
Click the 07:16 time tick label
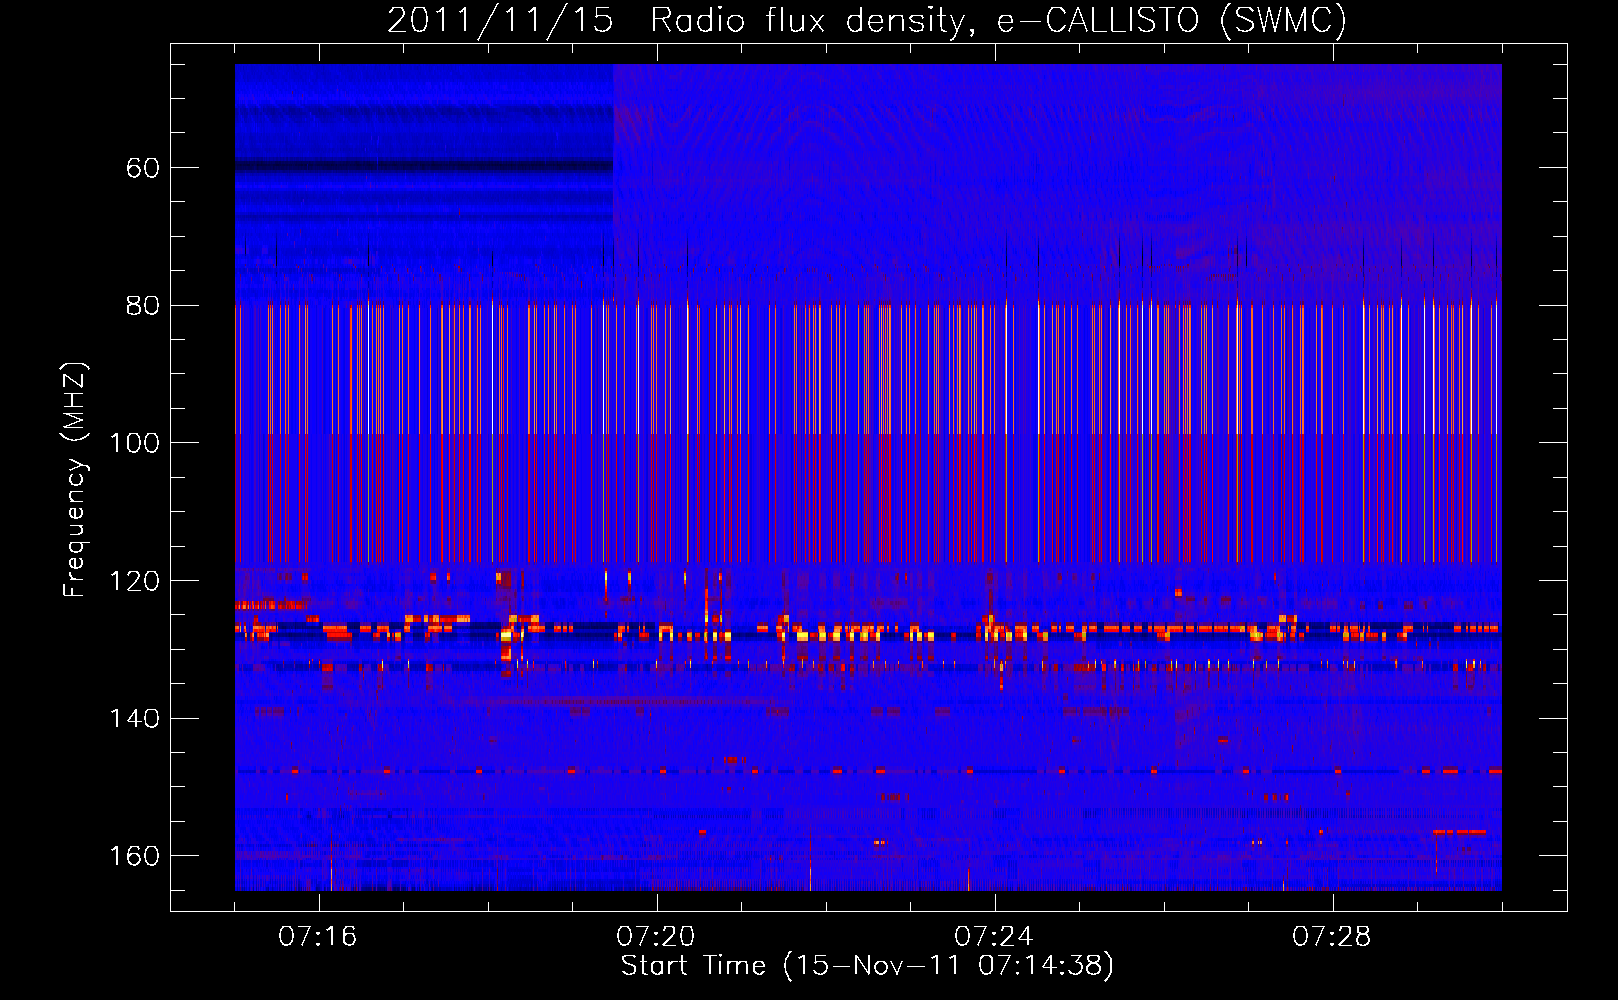click(x=318, y=937)
